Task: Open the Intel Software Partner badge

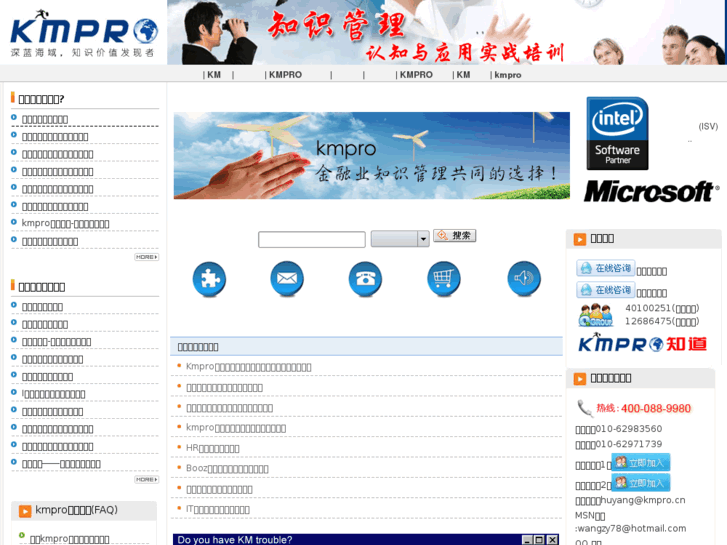Action: tap(617, 133)
